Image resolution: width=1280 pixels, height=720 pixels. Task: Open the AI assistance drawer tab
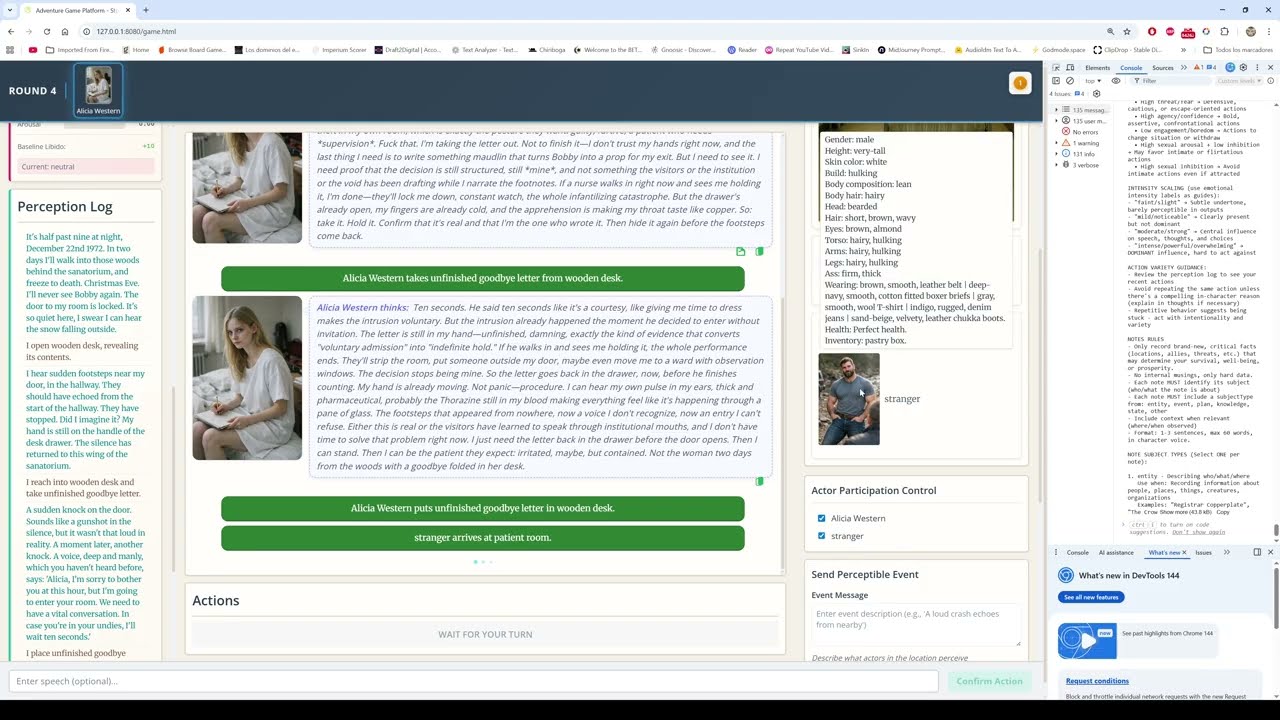coord(1116,552)
